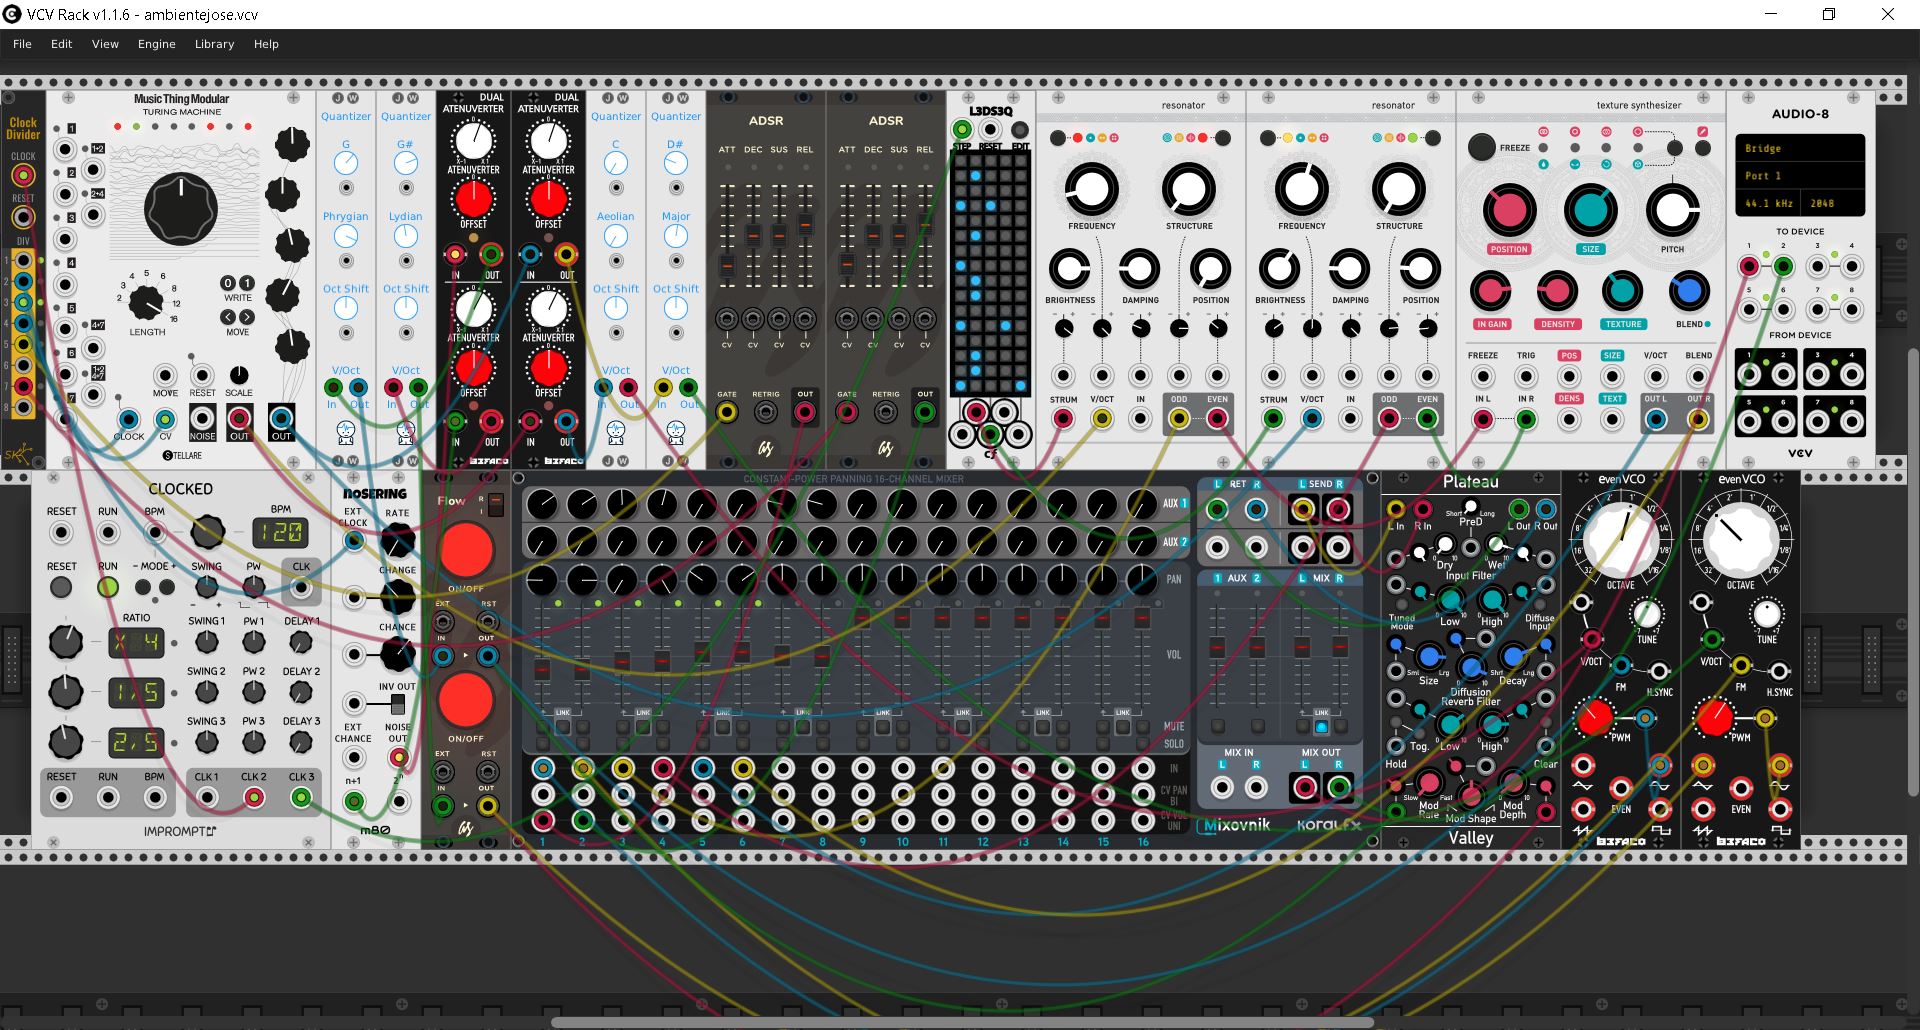Viewport: 1920px width, 1030px height.
Task: Open the Bridge driver selector on AUDIO-8
Action: (1799, 148)
